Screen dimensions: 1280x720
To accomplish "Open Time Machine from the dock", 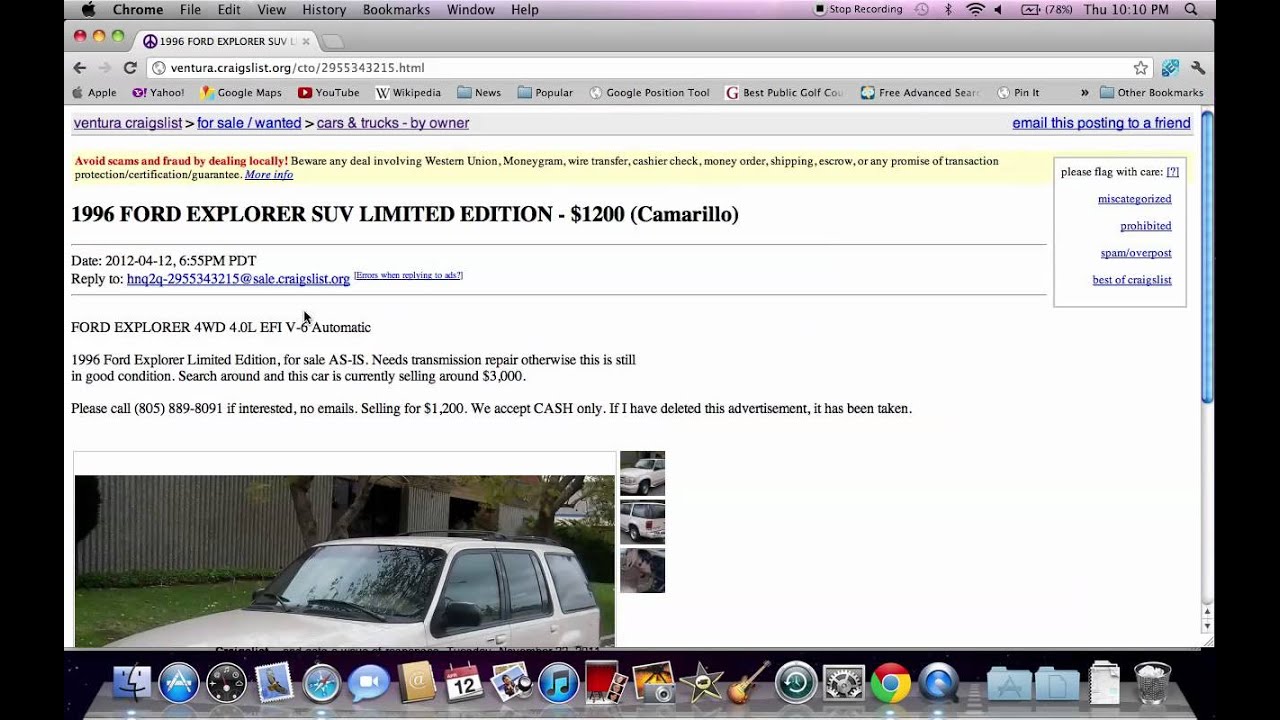I will click(796, 684).
